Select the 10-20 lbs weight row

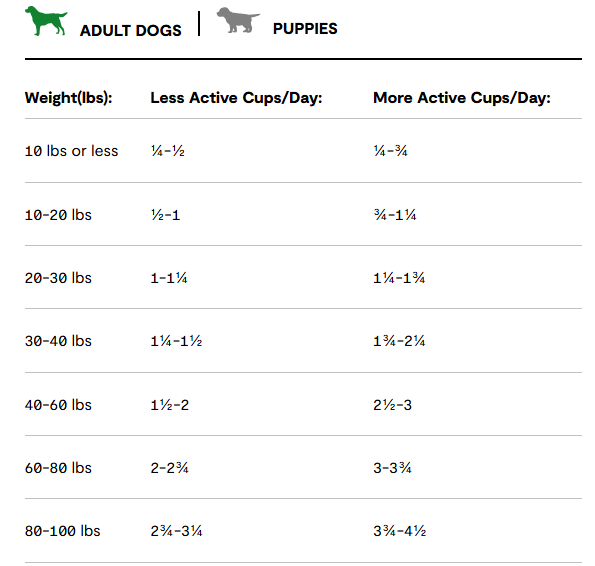click(303, 214)
